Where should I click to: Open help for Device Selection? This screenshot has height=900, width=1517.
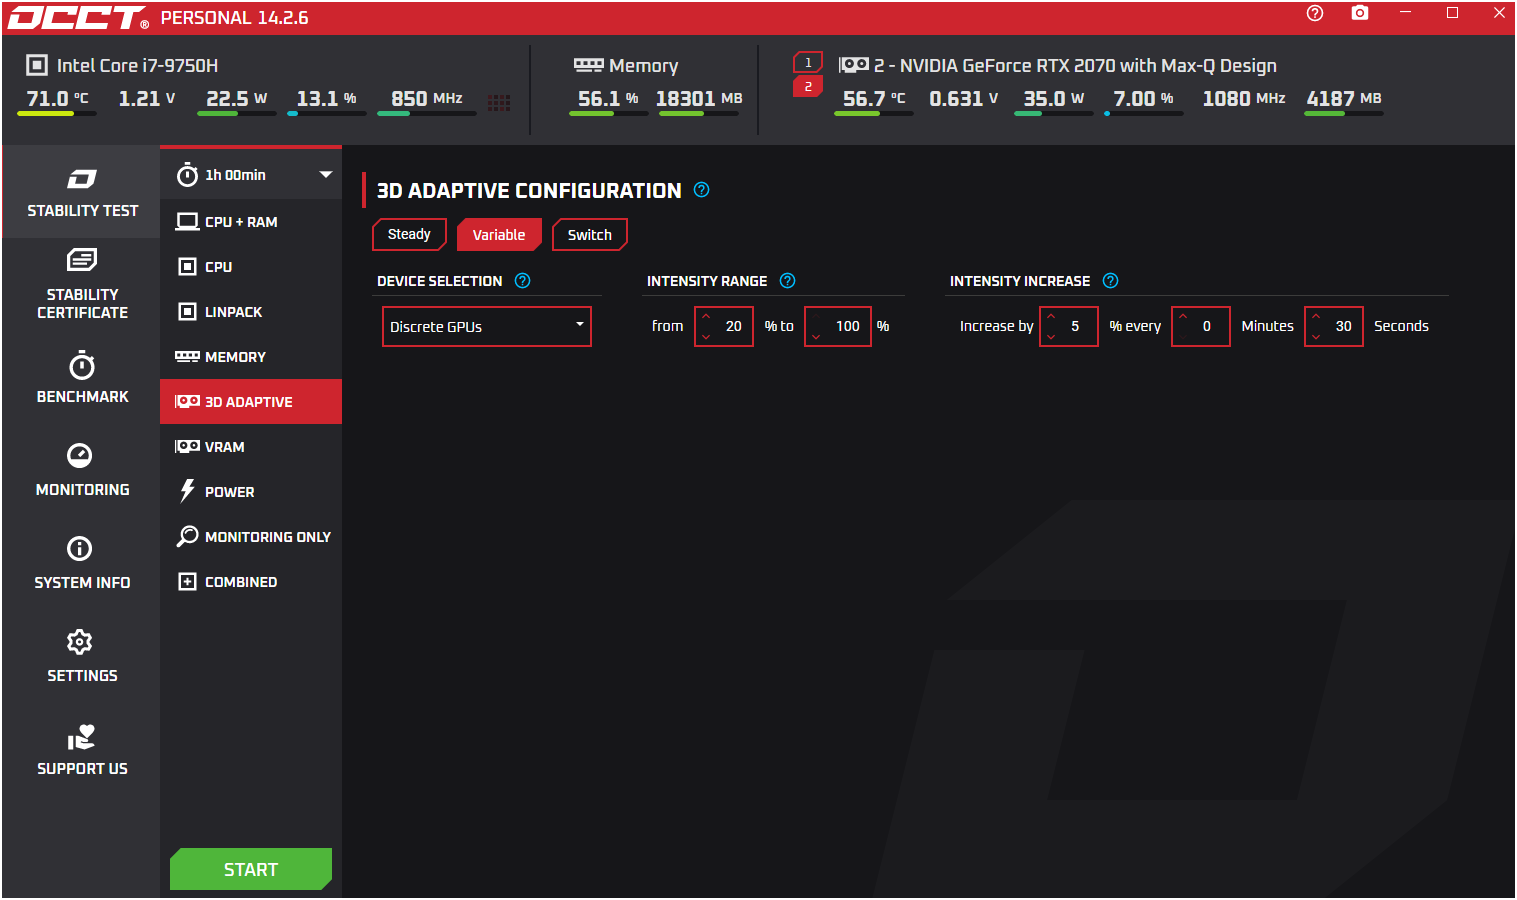point(523,281)
